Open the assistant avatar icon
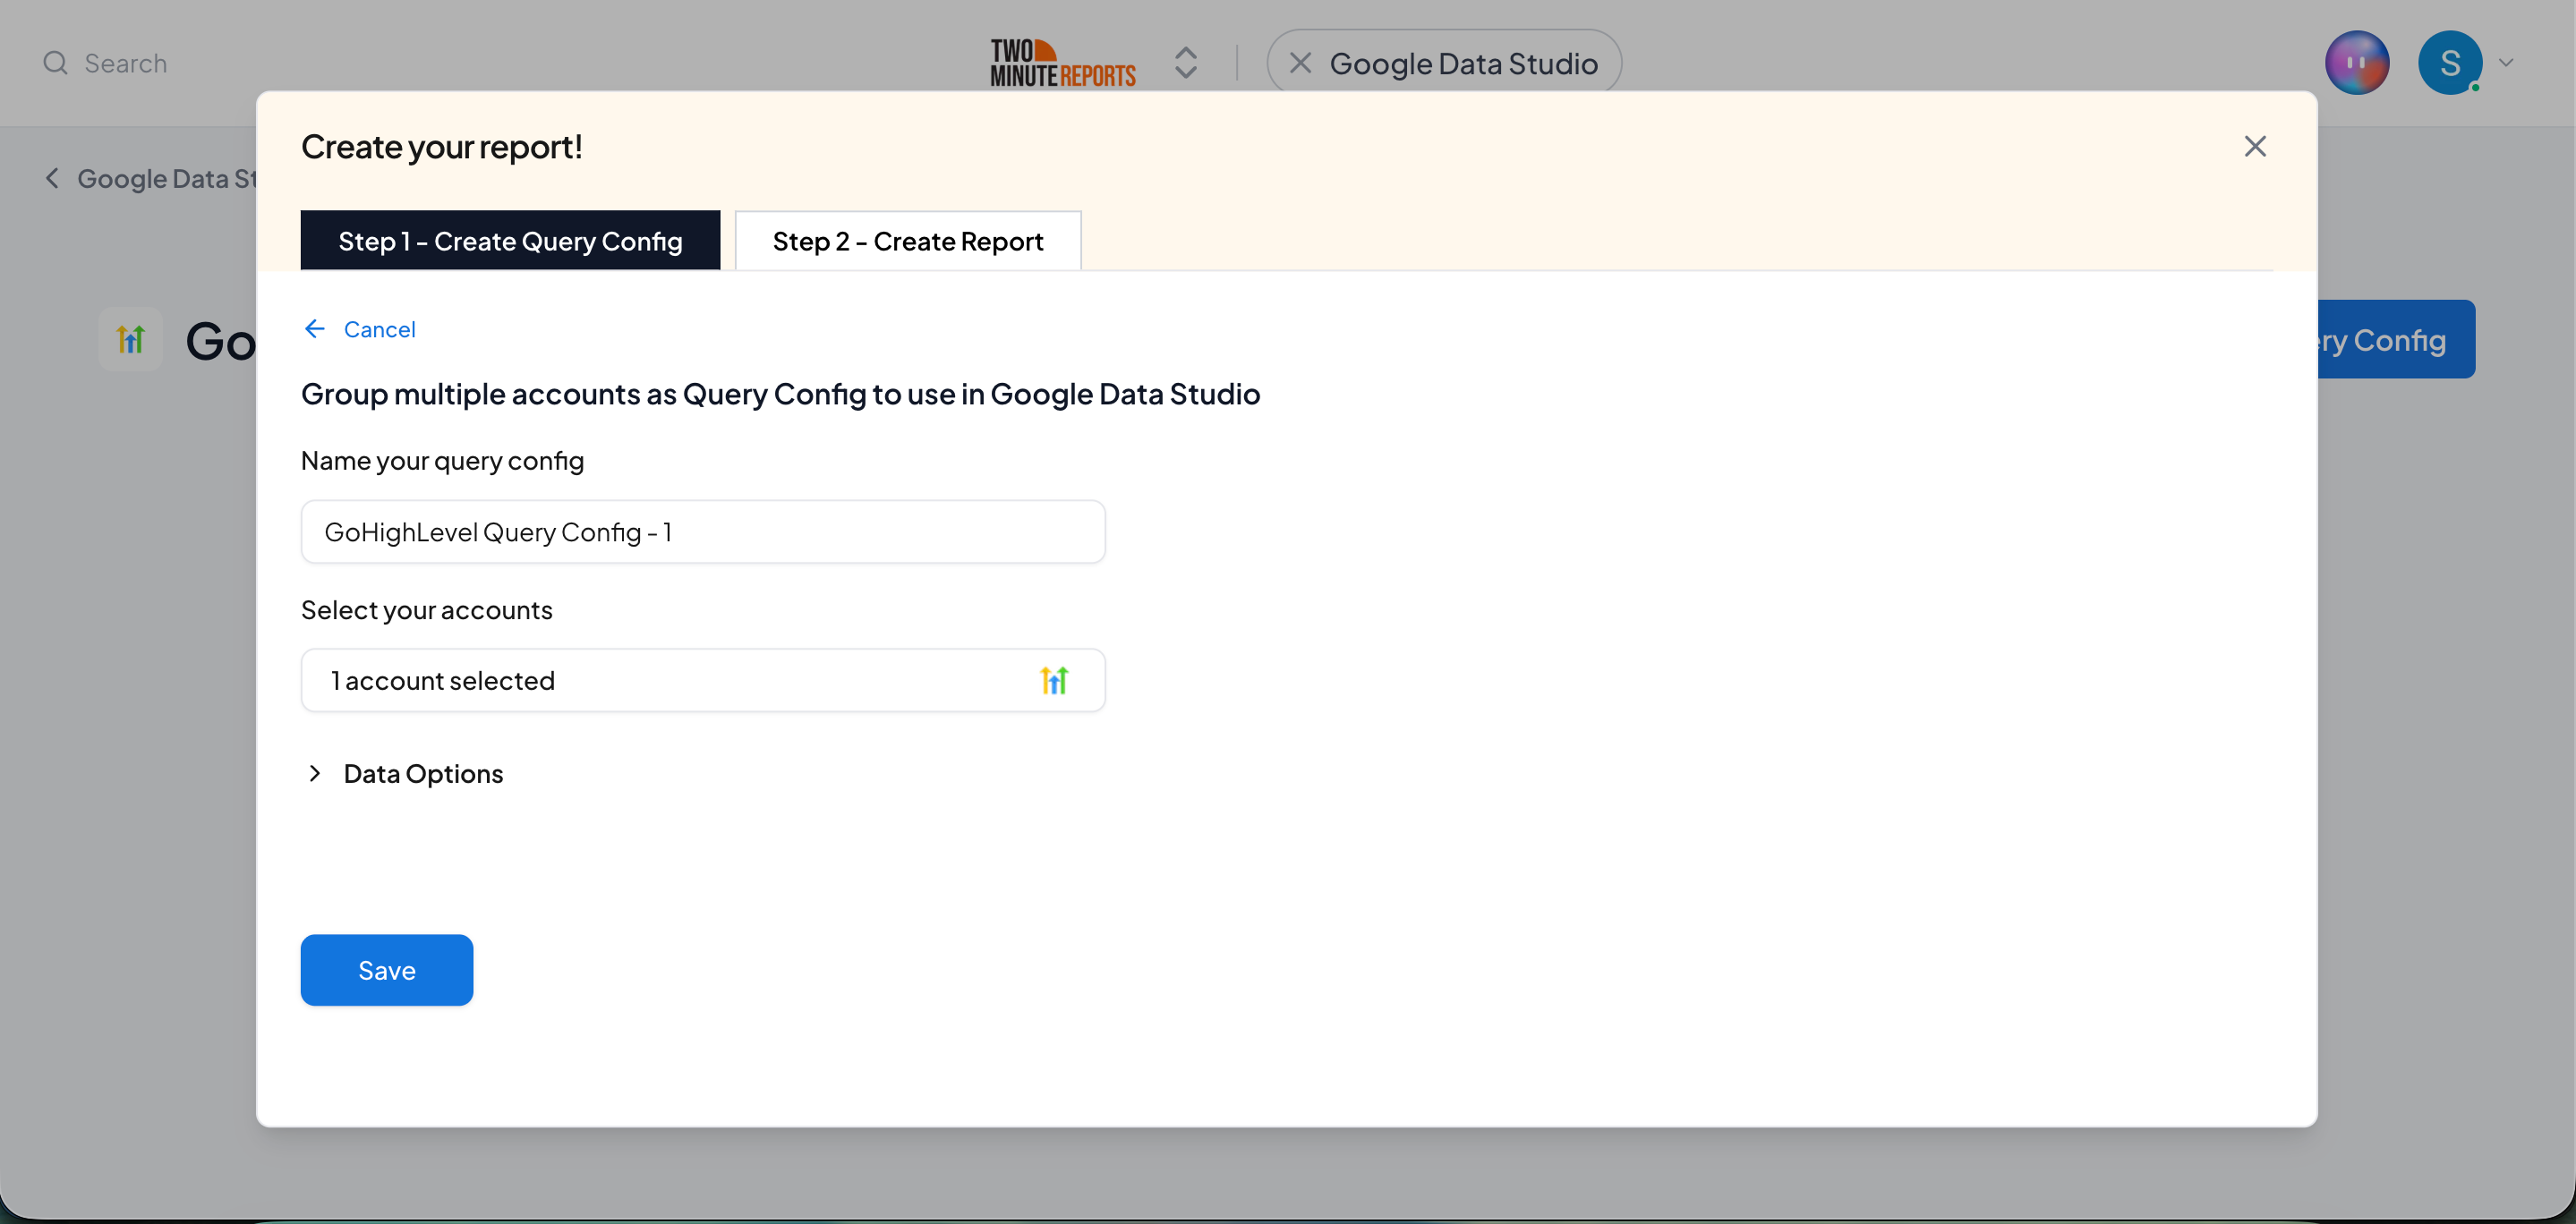 coord(2356,63)
